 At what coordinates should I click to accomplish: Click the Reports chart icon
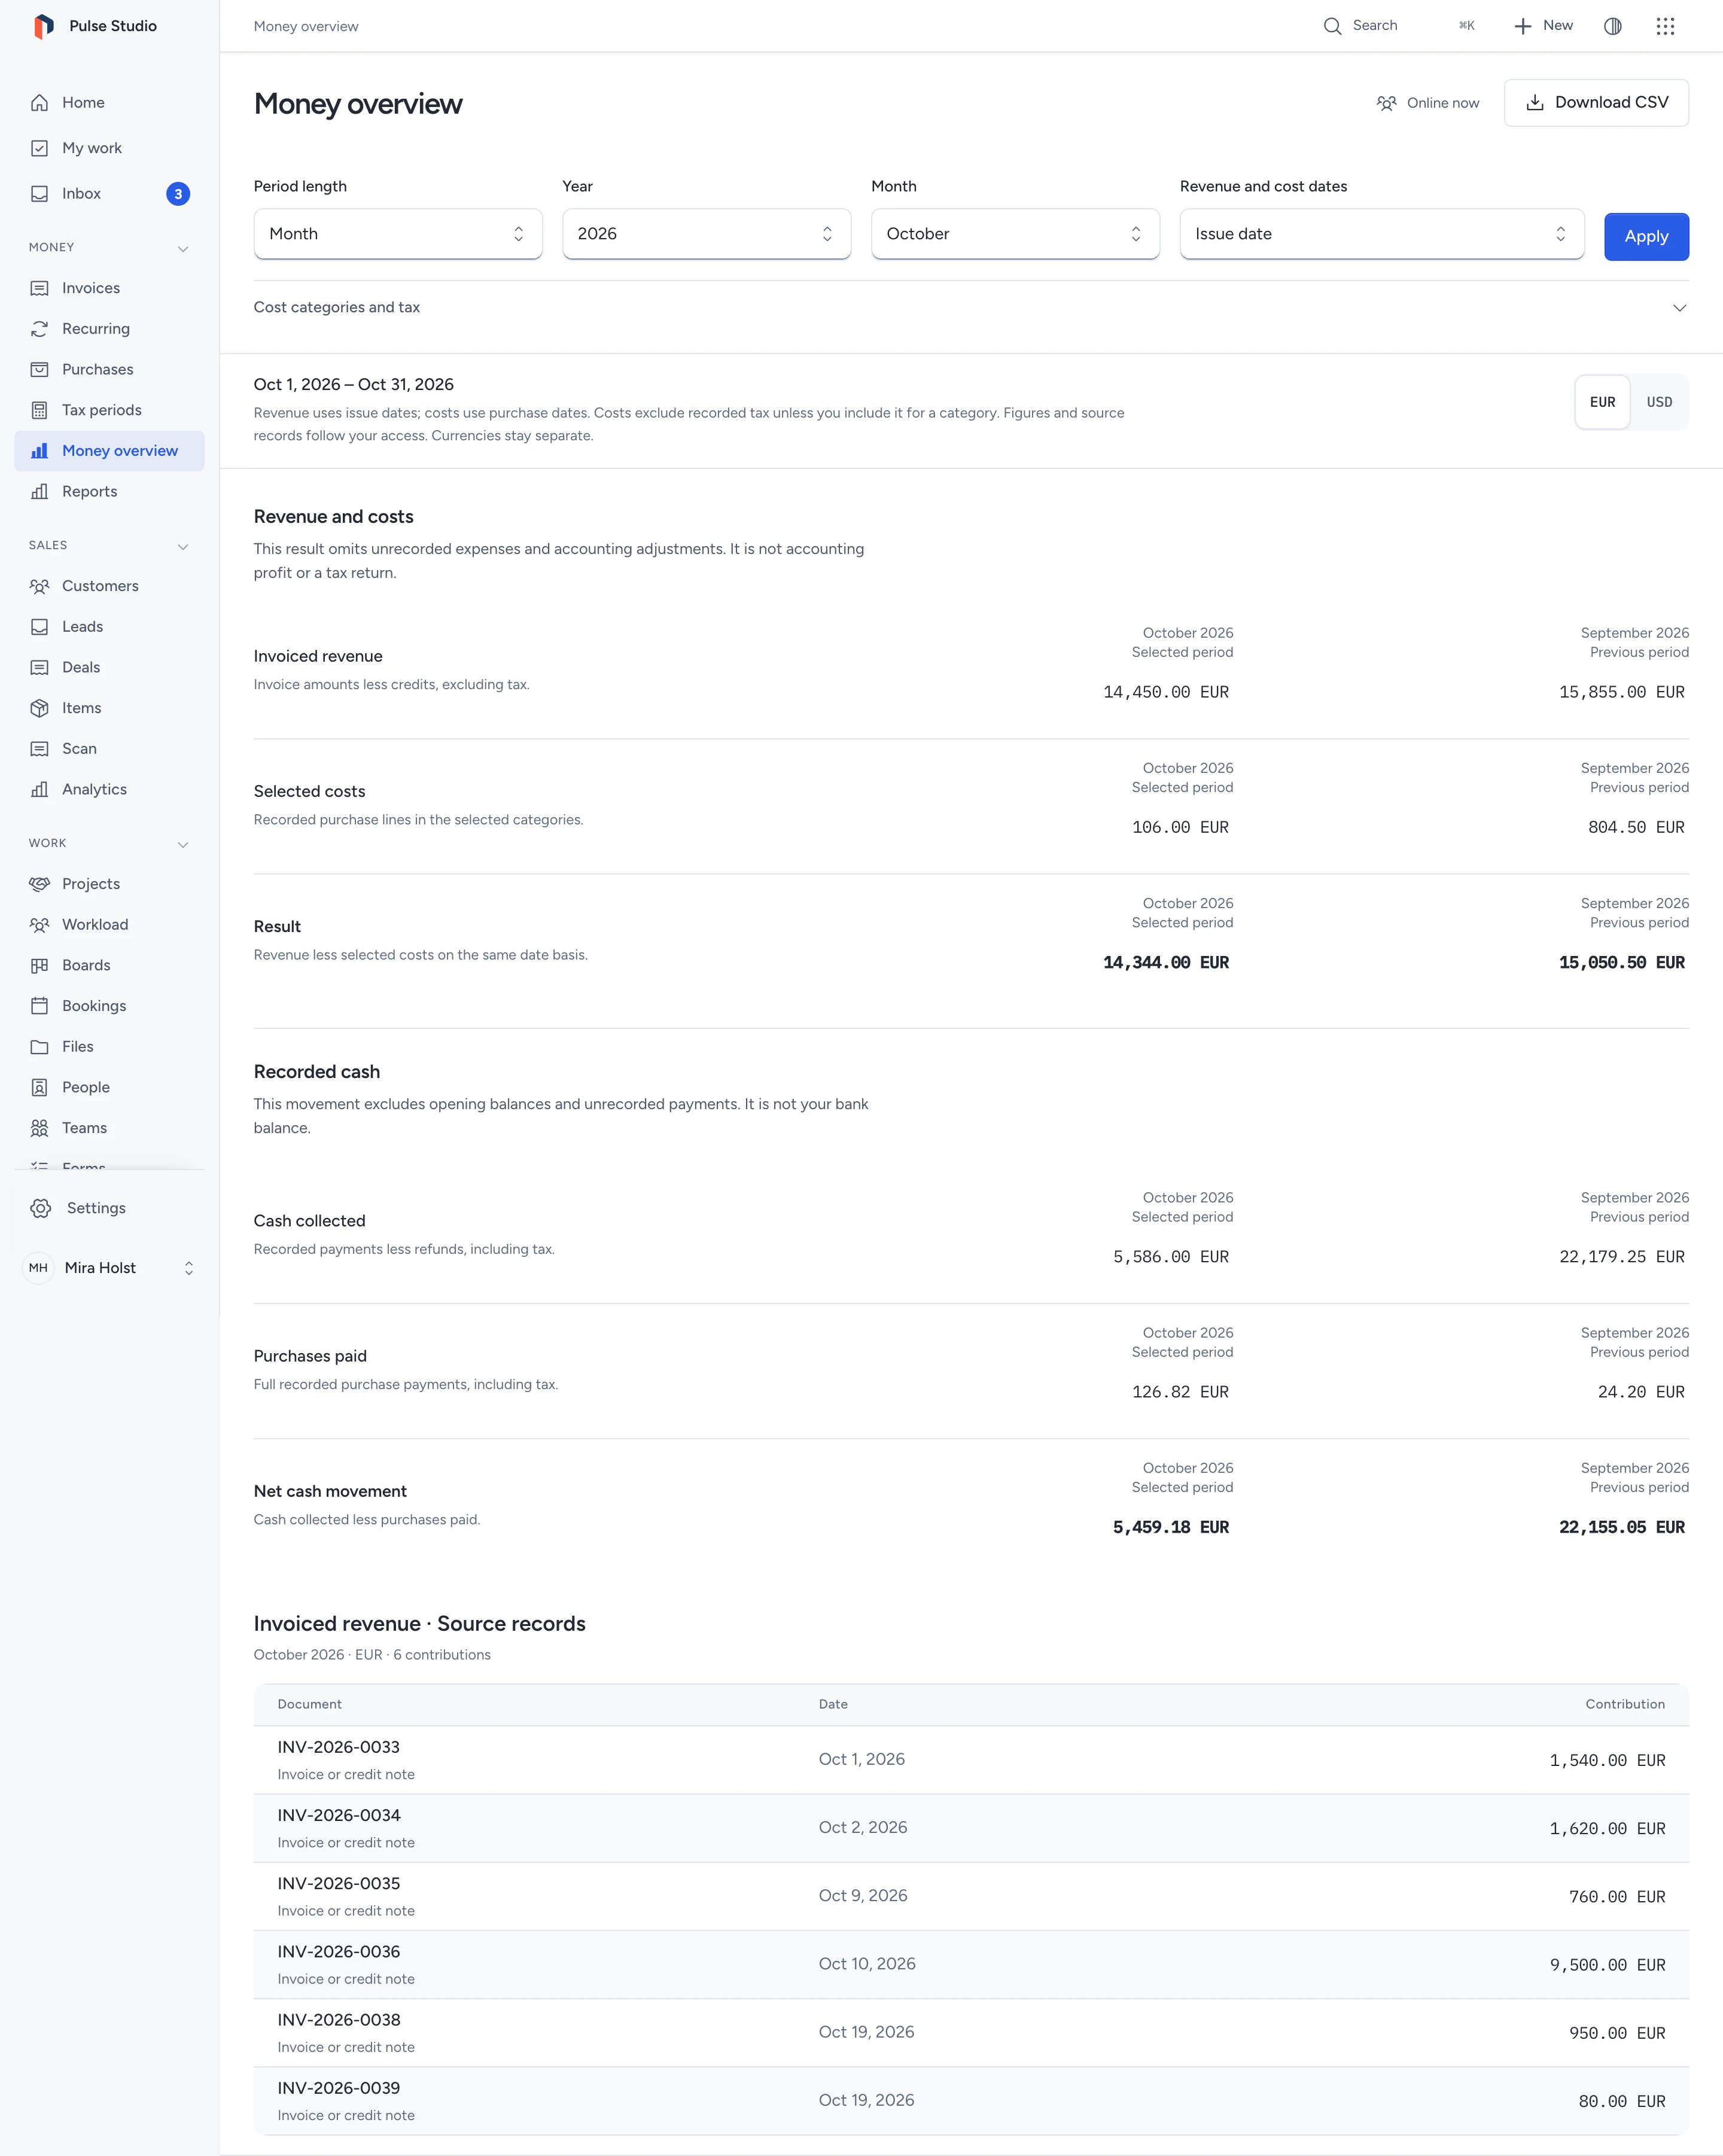(40, 492)
